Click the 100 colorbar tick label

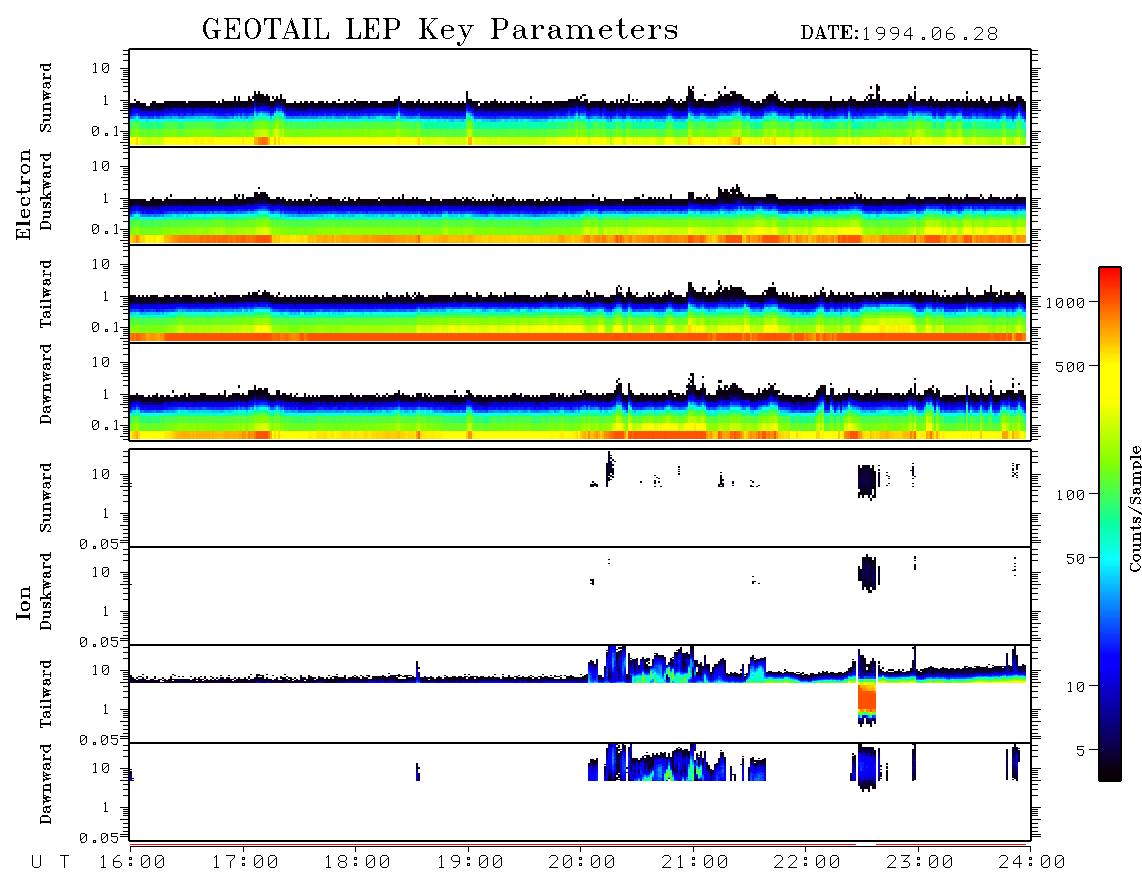point(1071,495)
